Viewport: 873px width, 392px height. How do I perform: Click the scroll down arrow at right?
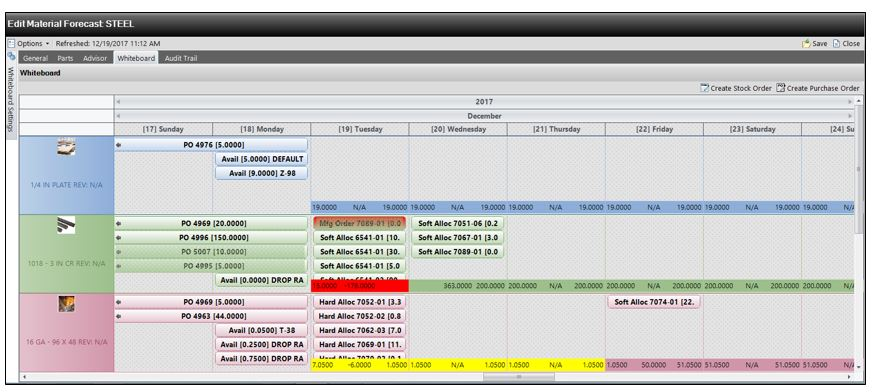(x=859, y=367)
